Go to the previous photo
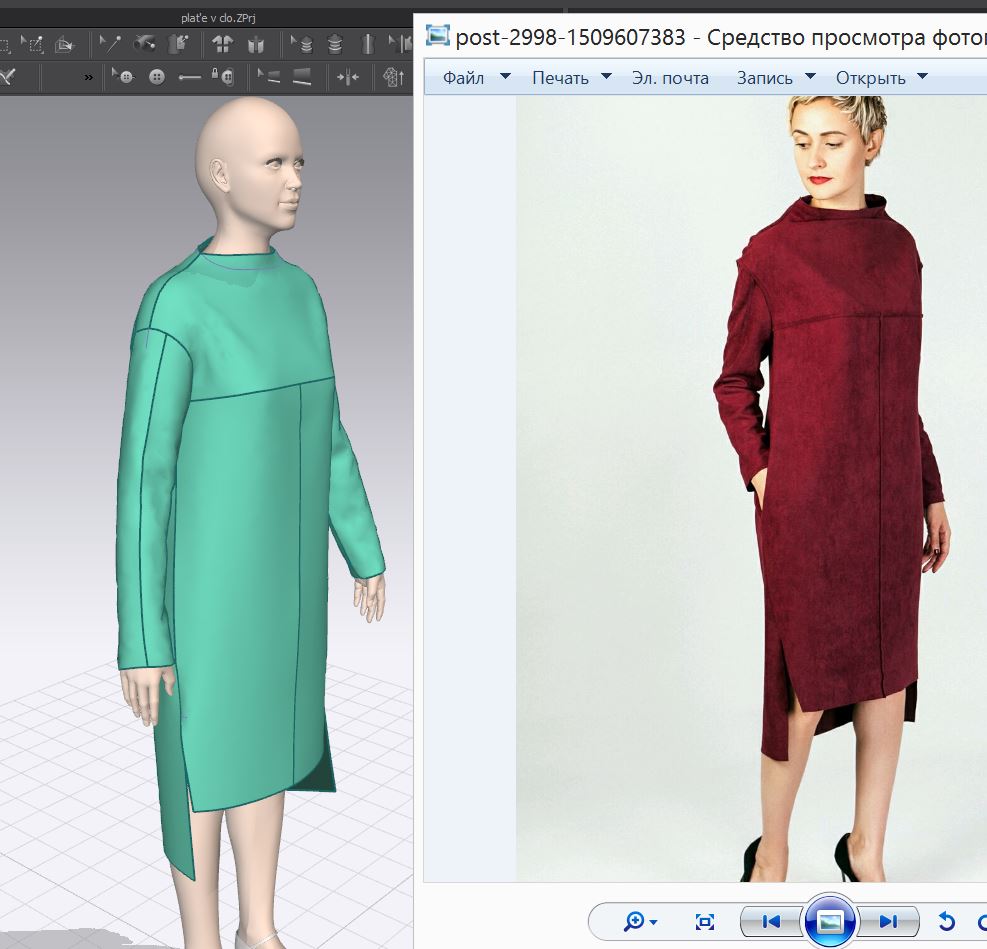 (x=771, y=921)
